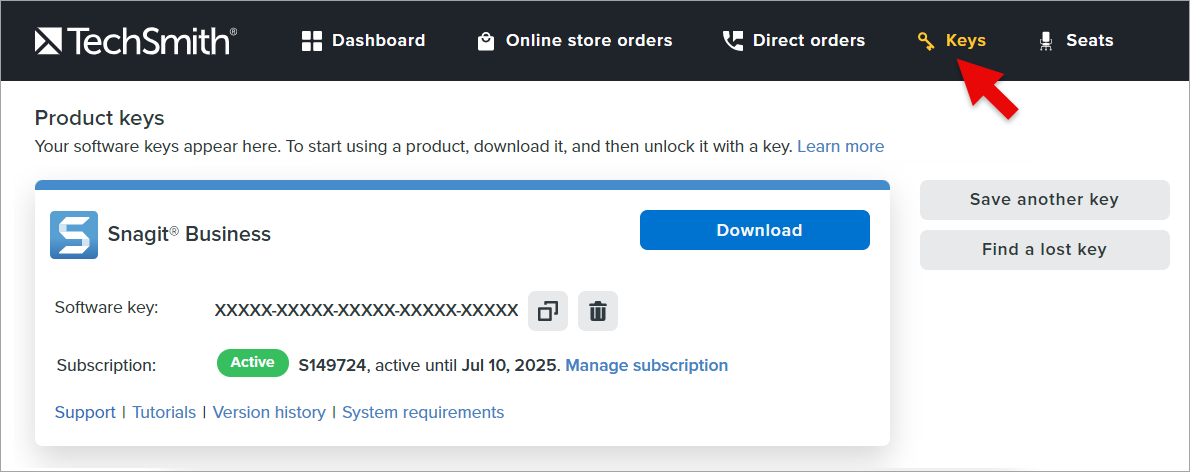Viewport: 1193px width, 474px height.
Task: Delete the software key with trash icon
Action: coord(598,311)
